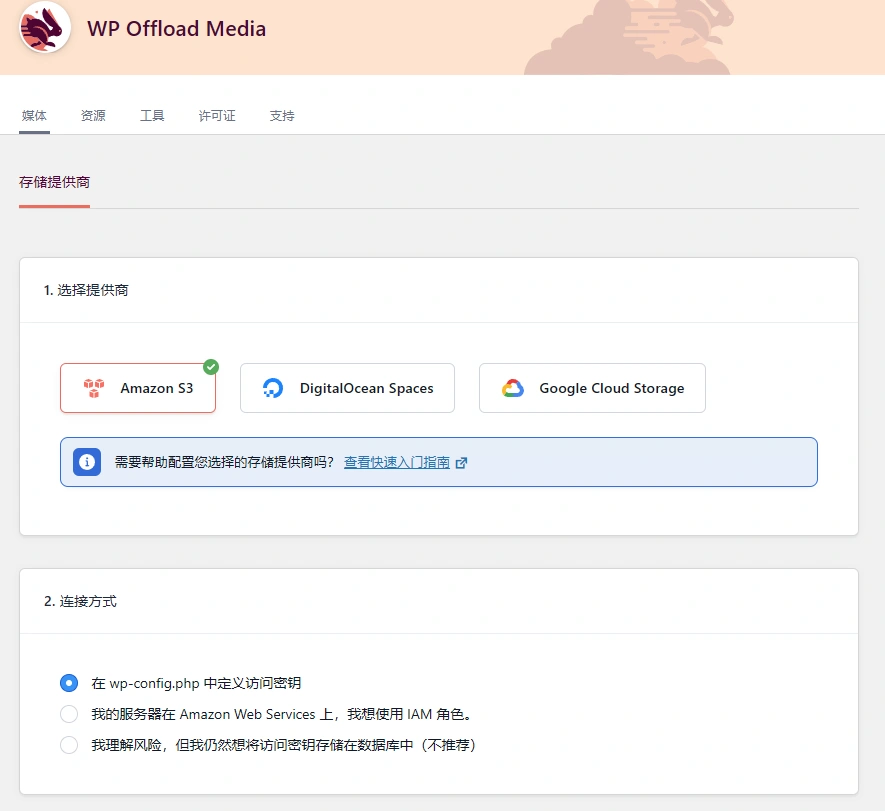Select the 存储提供商 tab
Screen dimensions: 885x811
coord(53,182)
